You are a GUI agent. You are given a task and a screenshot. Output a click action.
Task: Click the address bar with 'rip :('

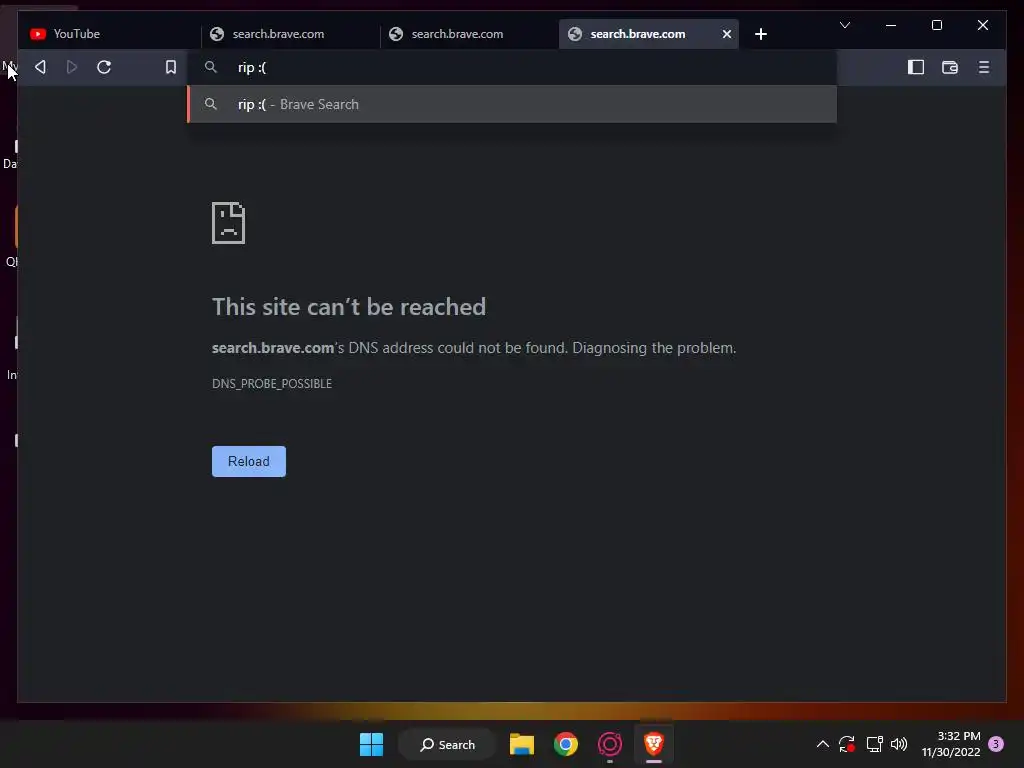click(511, 67)
